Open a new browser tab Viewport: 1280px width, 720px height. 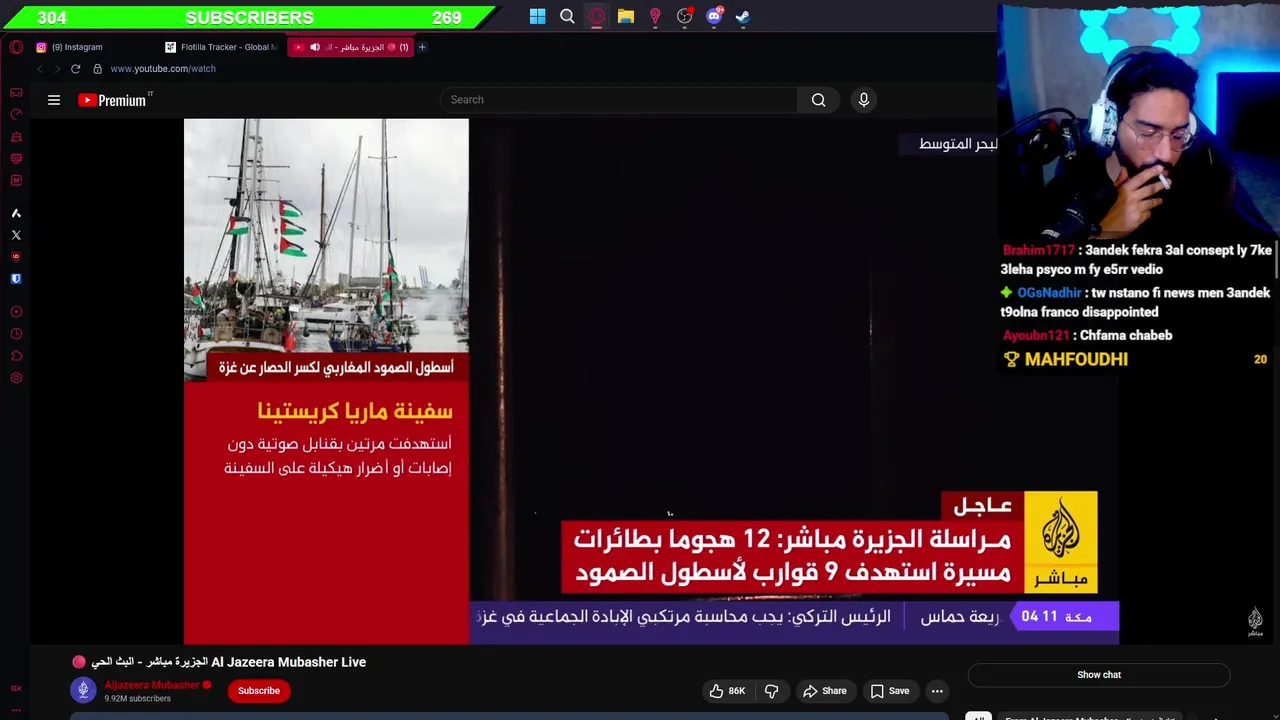click(x=422, y=47)
